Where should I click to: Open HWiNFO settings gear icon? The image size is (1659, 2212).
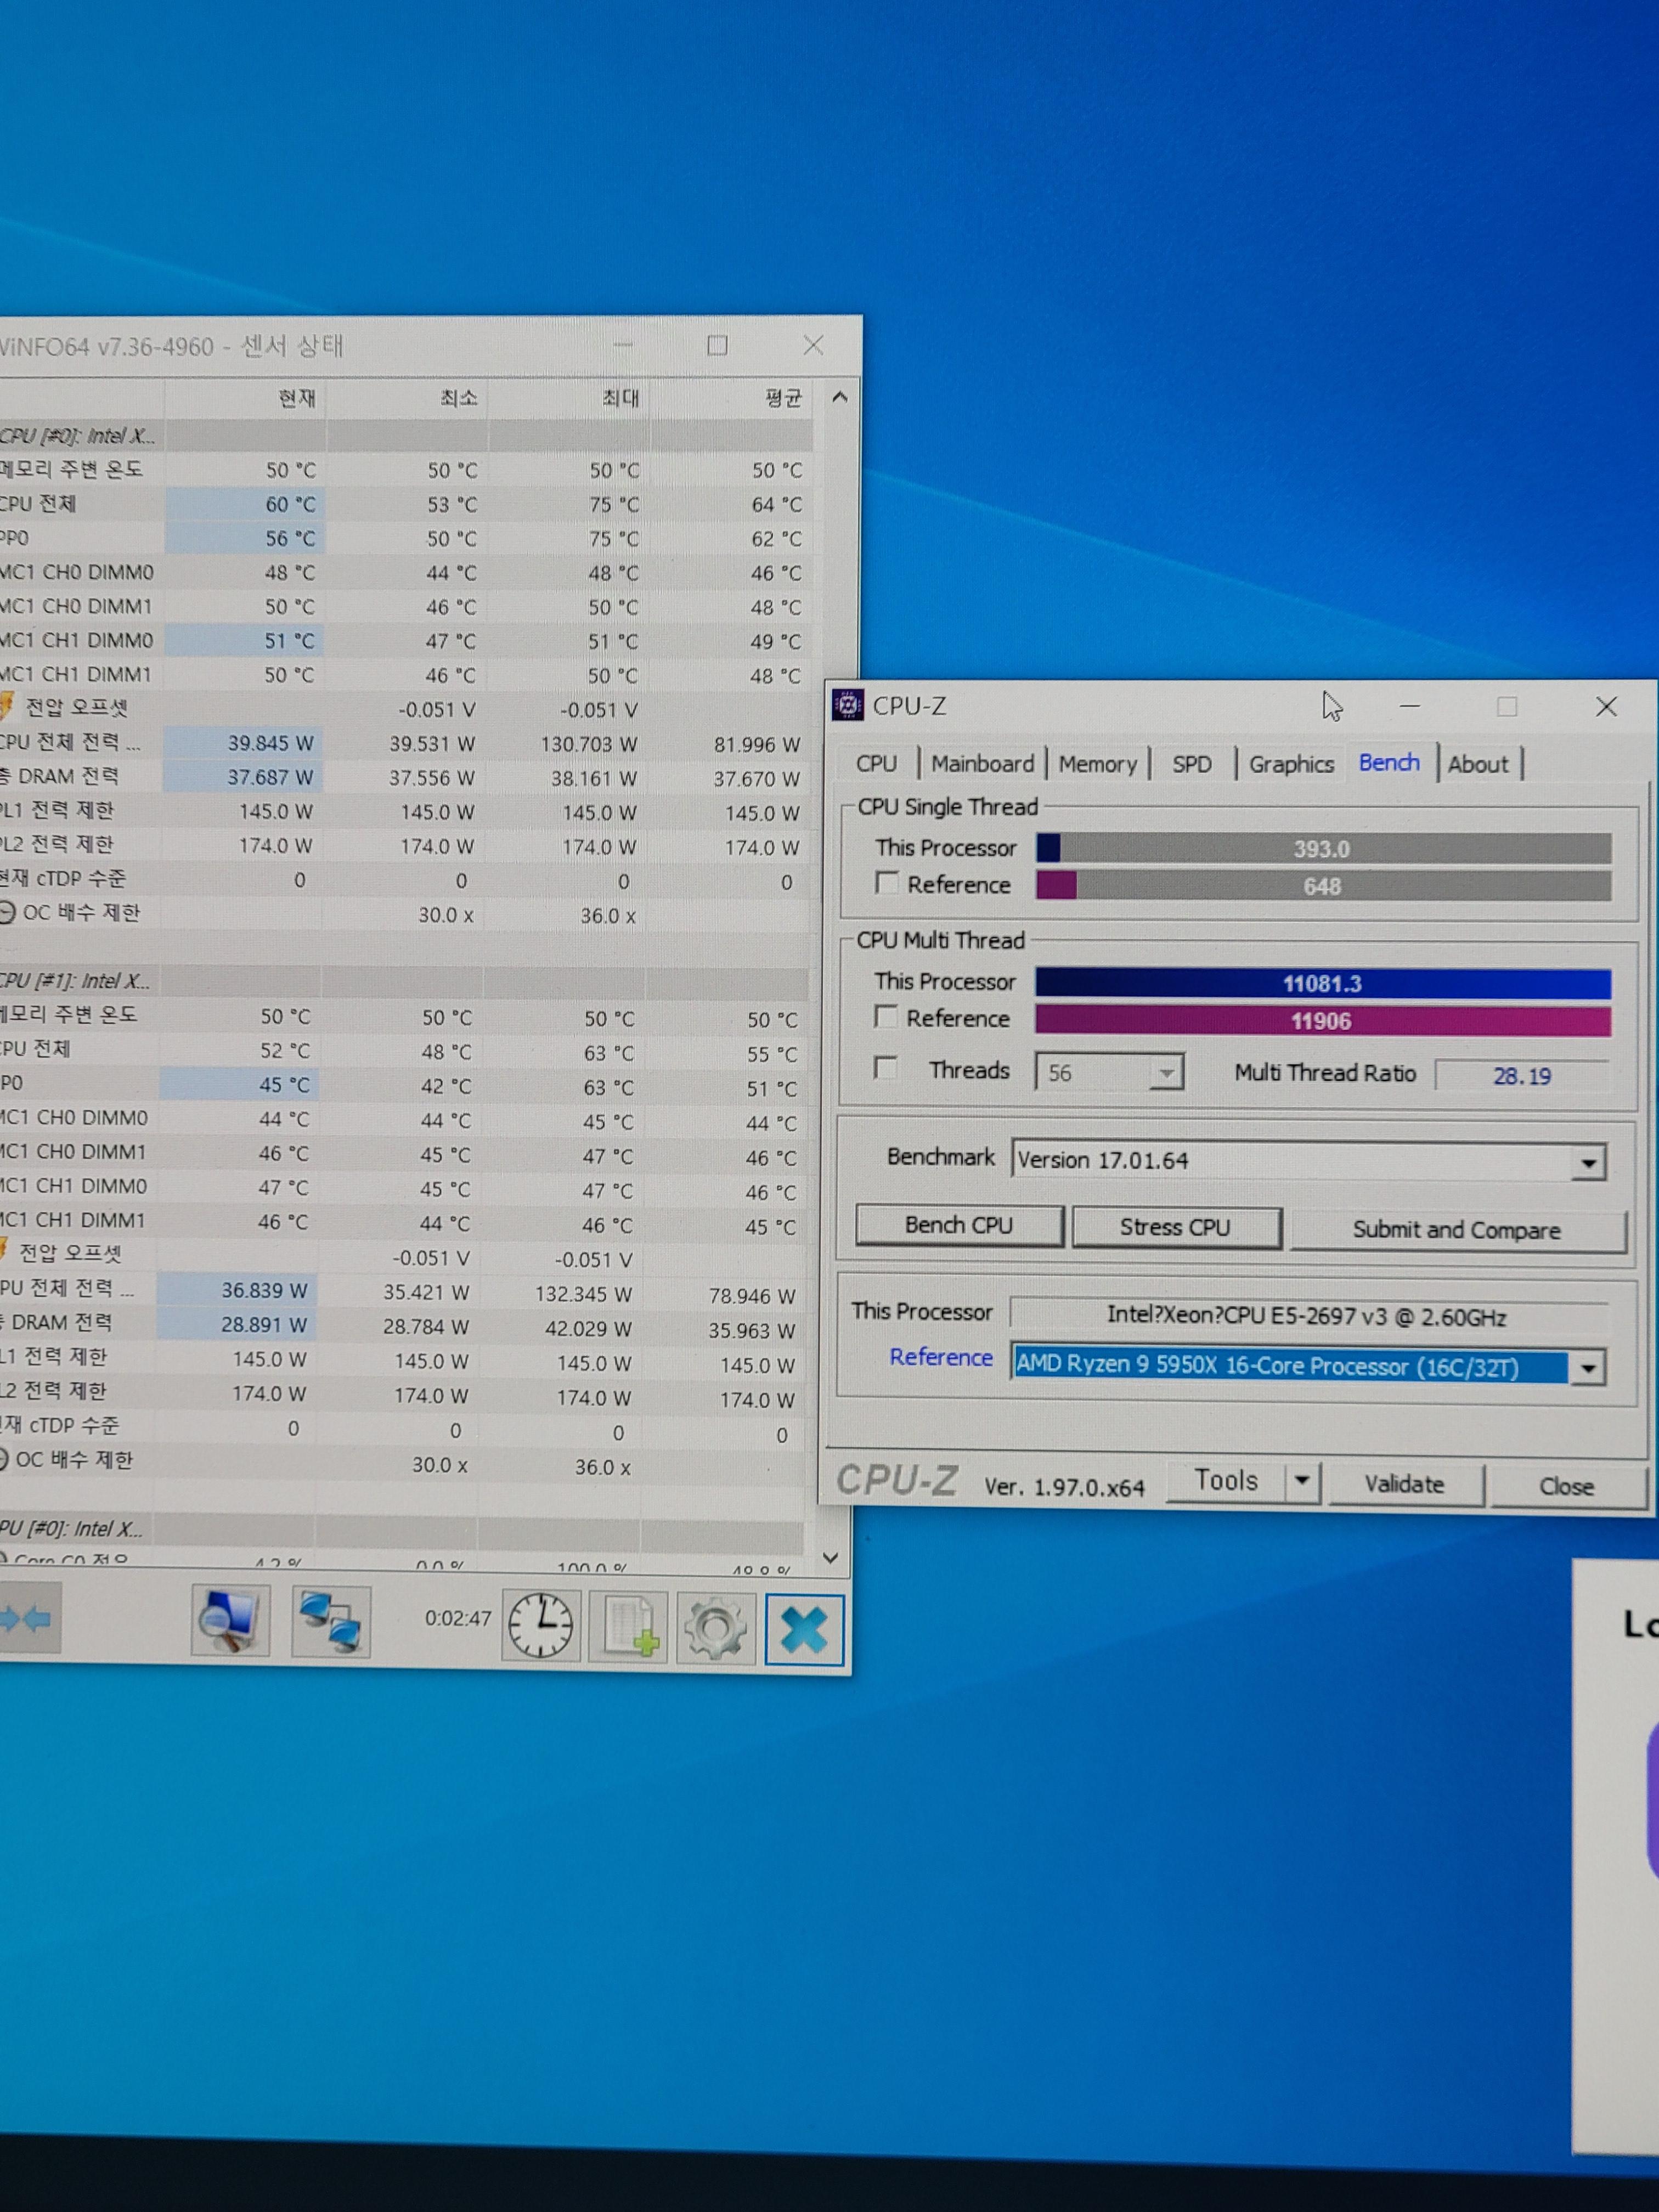coord(716,1628)
